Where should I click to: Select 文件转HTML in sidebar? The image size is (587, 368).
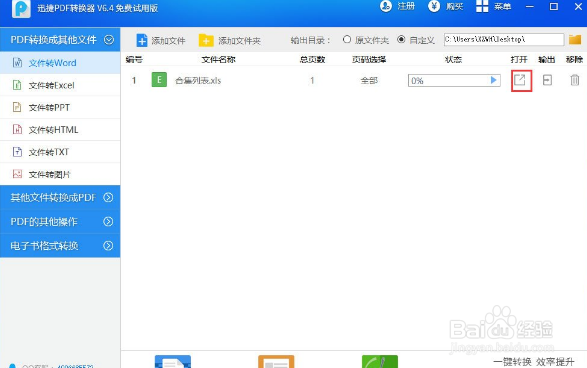click(60, 130)
